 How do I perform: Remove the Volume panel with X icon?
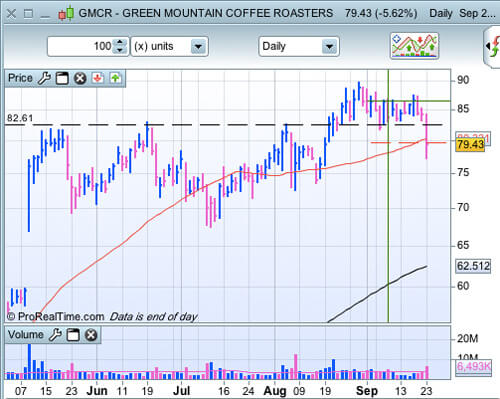pyautogui.click(x=91, y=335)
